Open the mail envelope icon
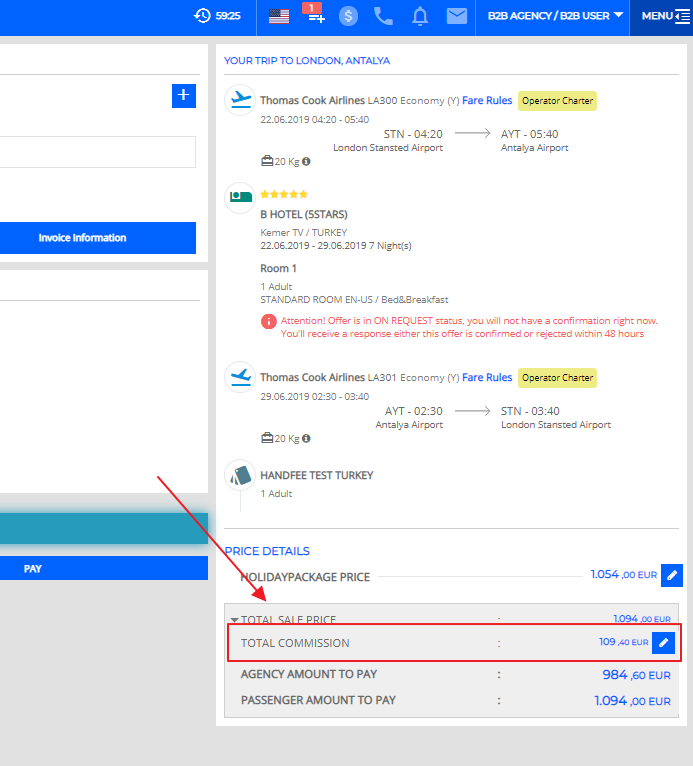693x766 pixels. click(x=457, y=16)
